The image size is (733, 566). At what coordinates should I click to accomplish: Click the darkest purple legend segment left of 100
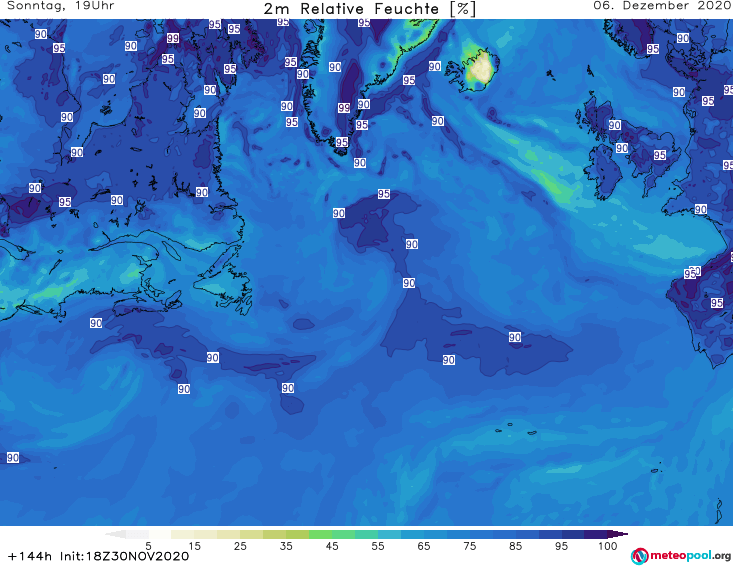596,534
